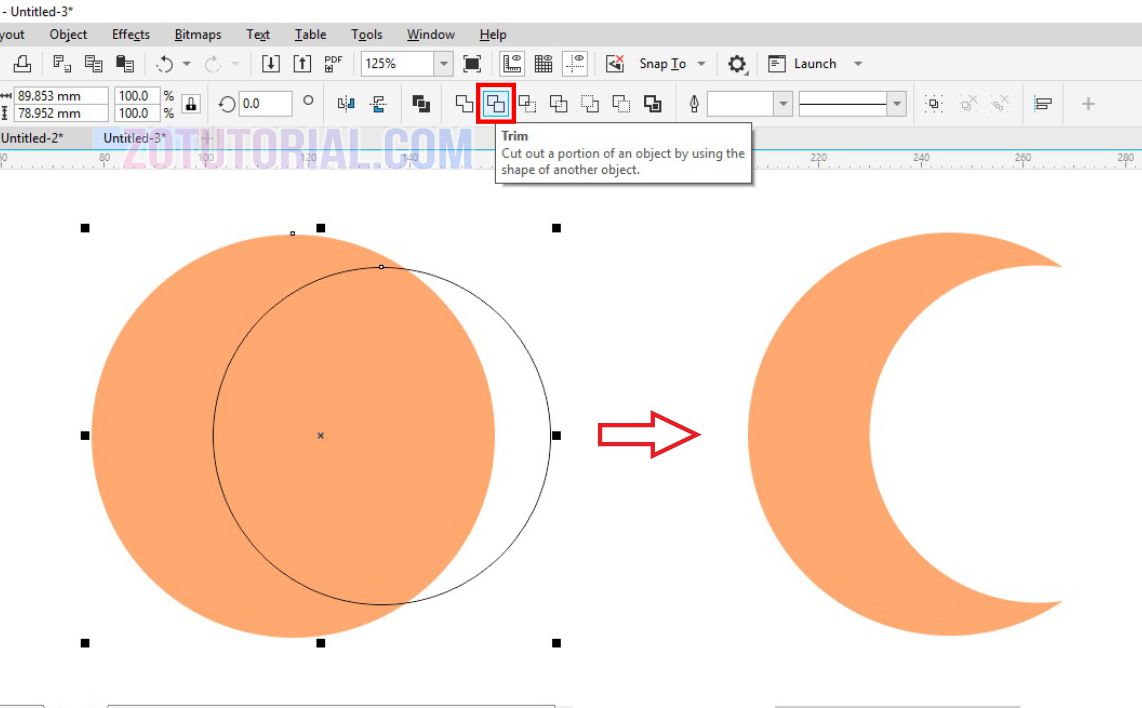Undo the last action
This screenshot has width=1142, height=708.
tap(165, 64)
